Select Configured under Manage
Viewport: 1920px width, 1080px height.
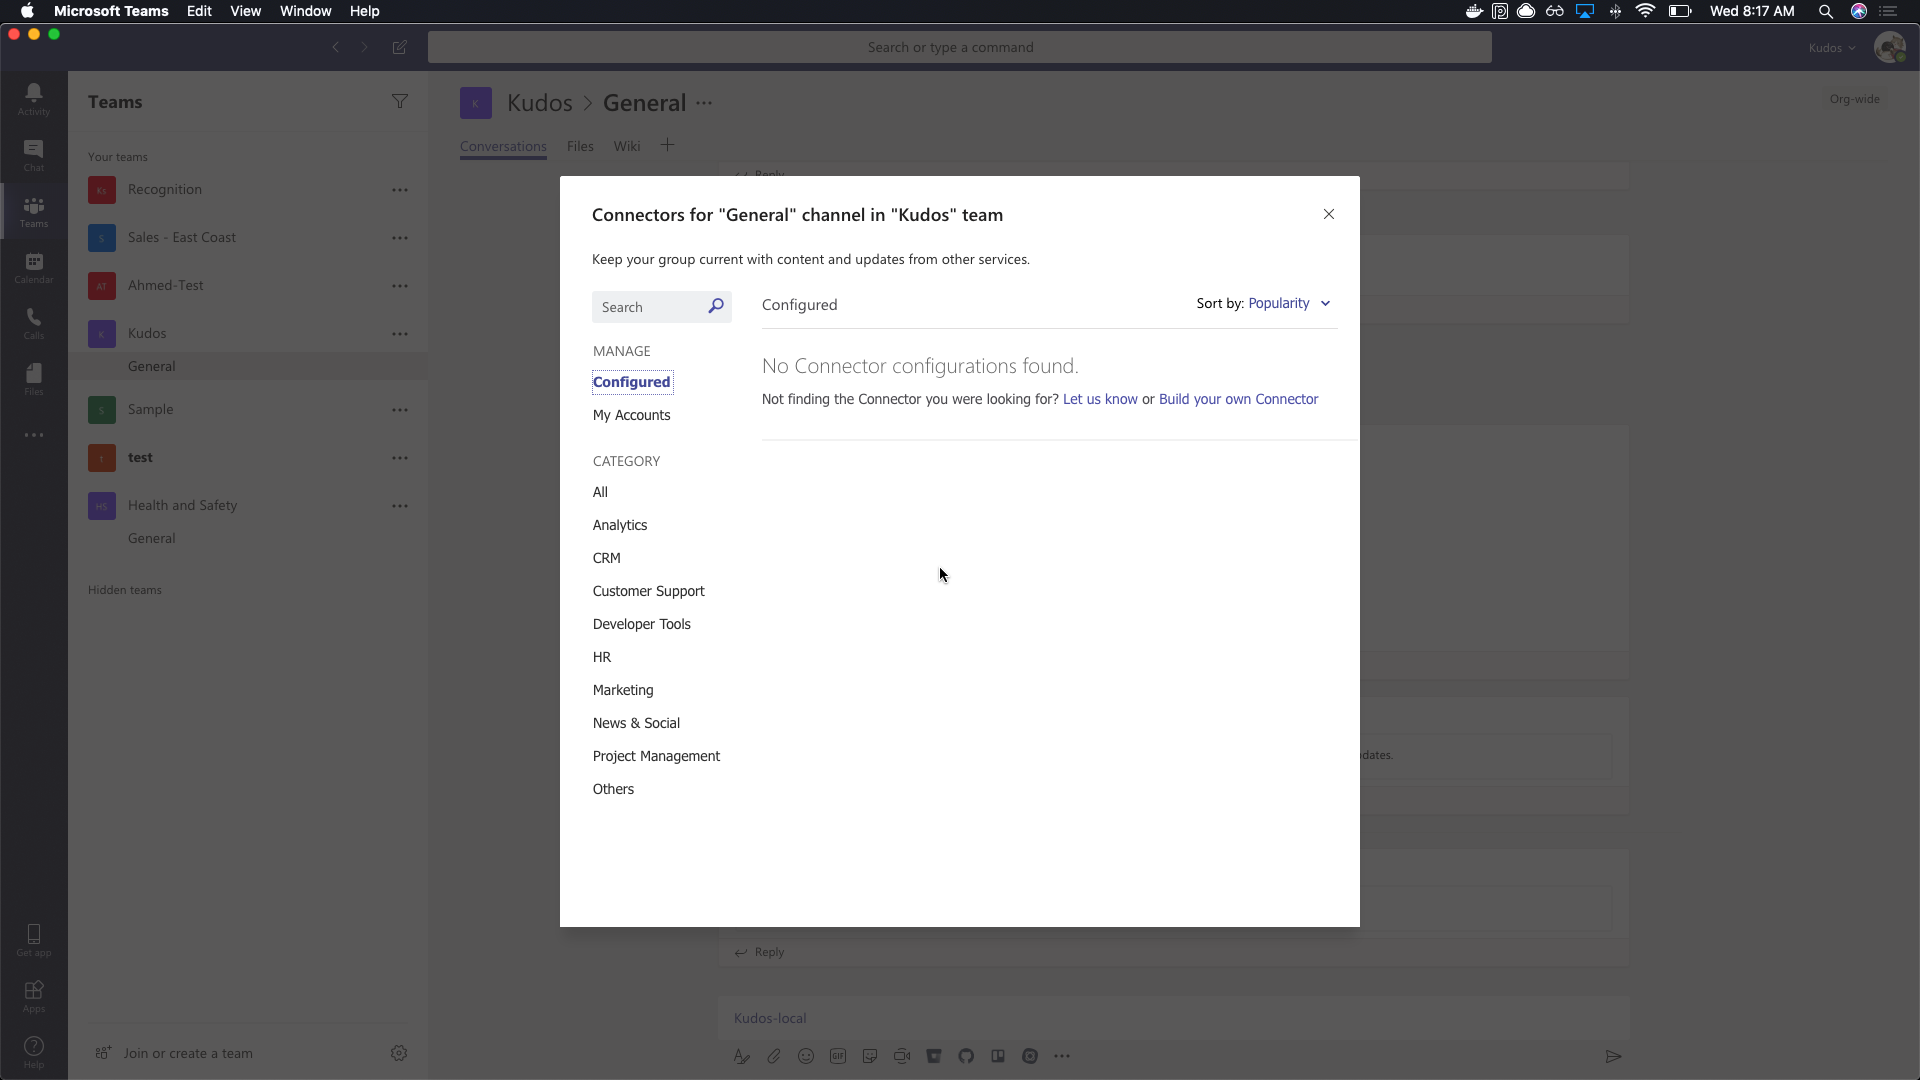tap(632, 382)
